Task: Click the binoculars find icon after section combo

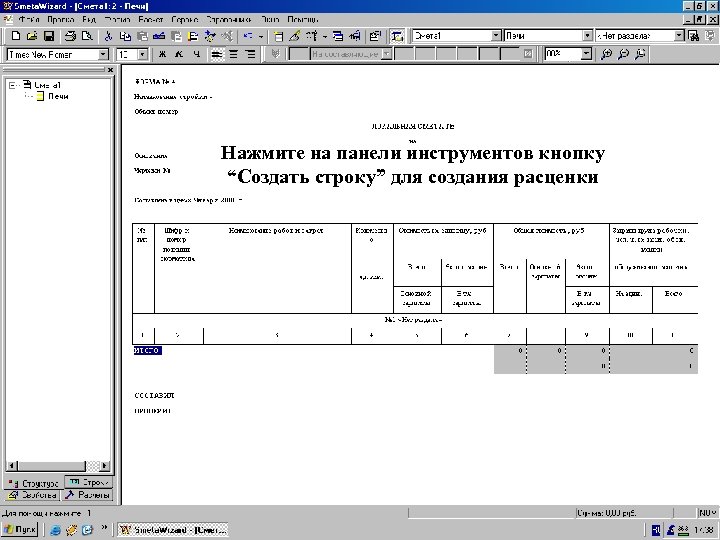Action: 693,36
